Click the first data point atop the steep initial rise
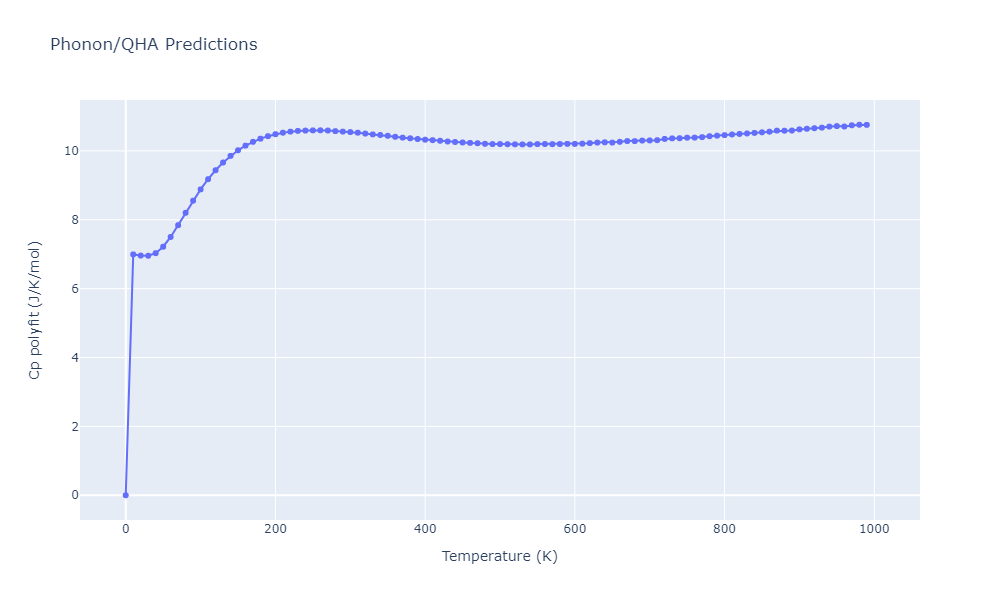Viewport: 1000px width, 600px height. click(x=133, y=254)
